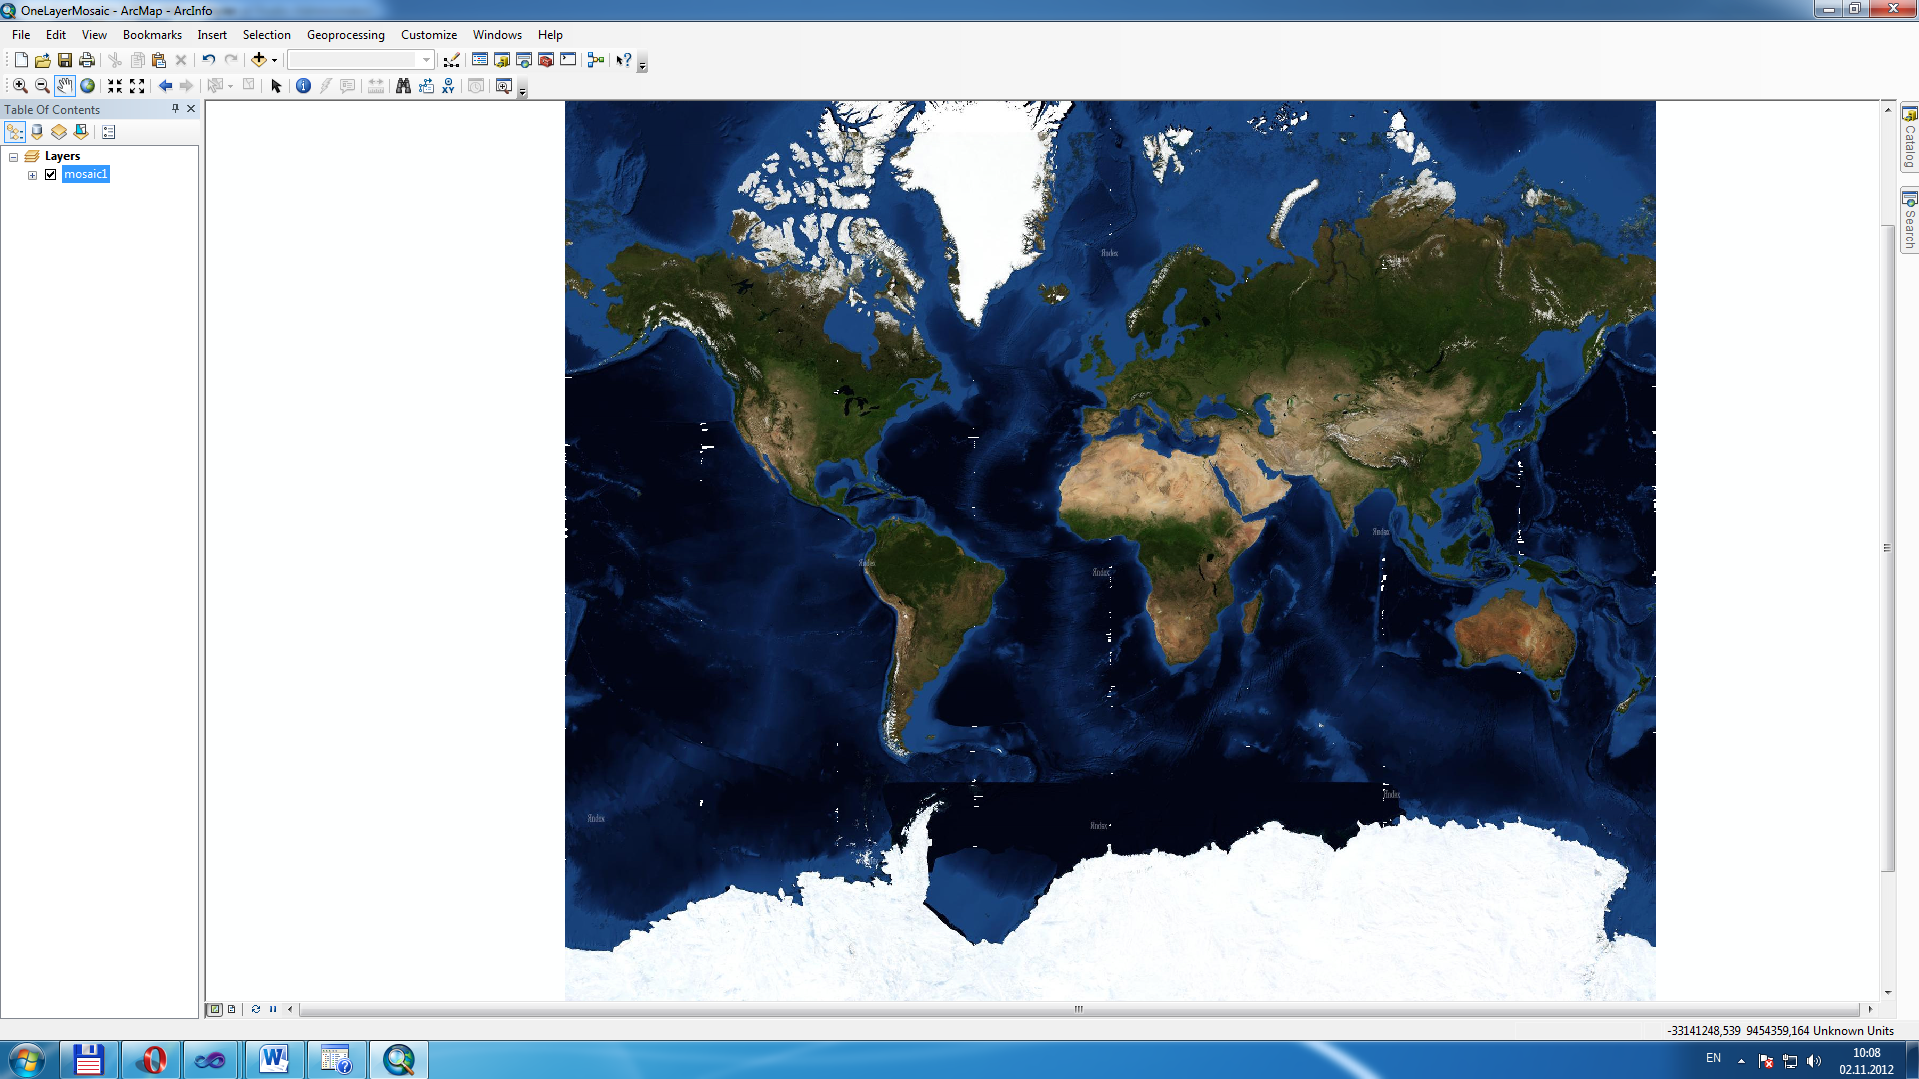Viewport: 1919px width, 1079px height.
Task: Launch the ModelBuilder window
Action: pos(596,60)
